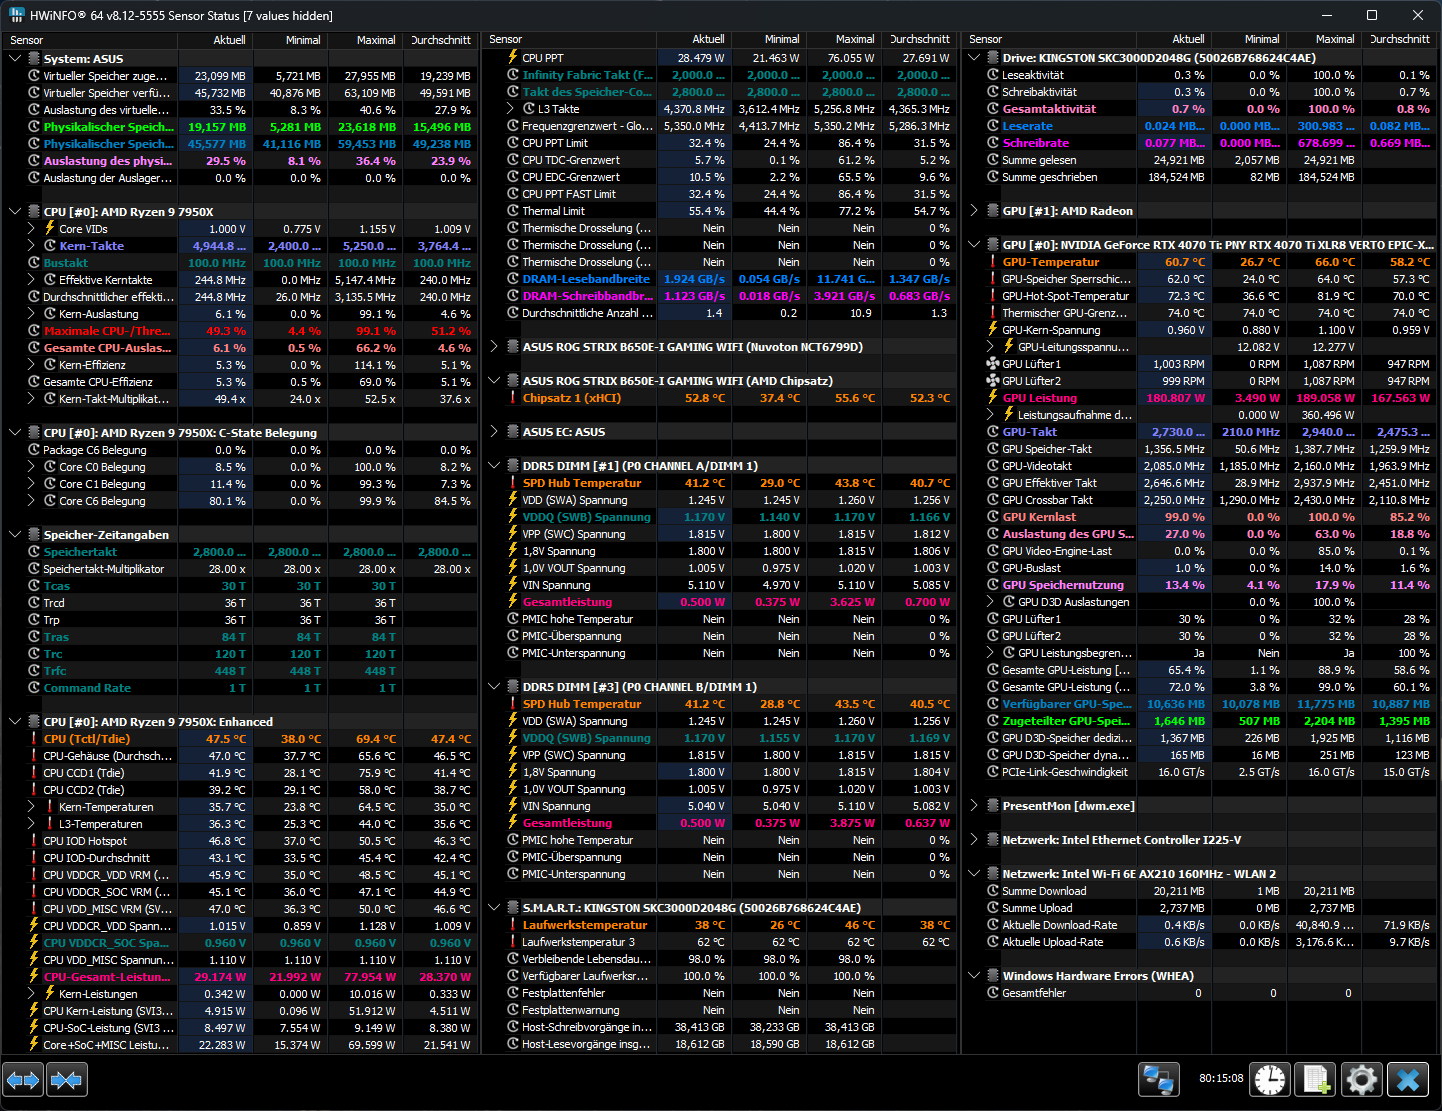Click Aktuell column header above Drive: KINGSTON
Screen dimensions: 1442x1111
[1174, 39]
